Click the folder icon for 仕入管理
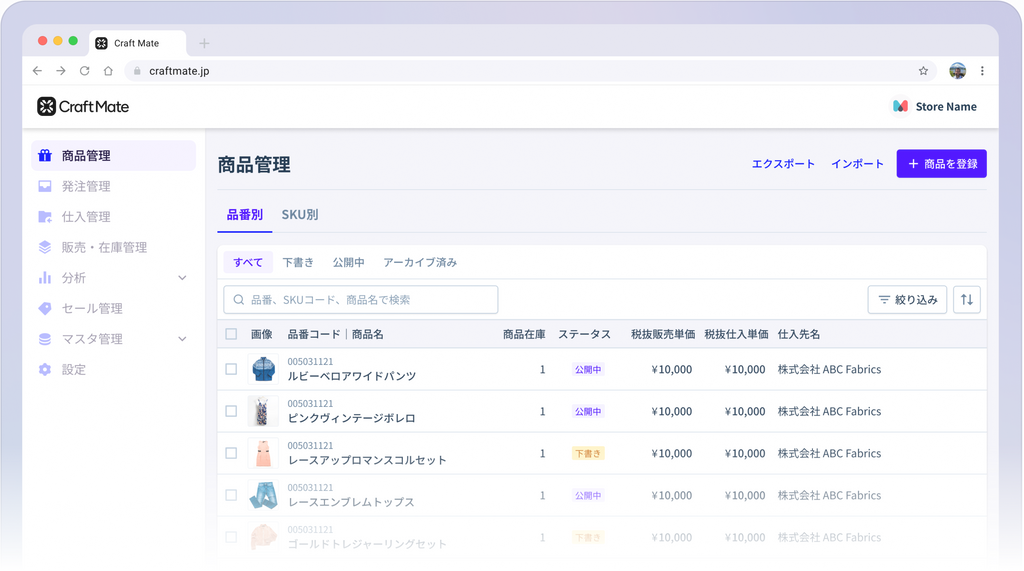 tap(45, 217)
